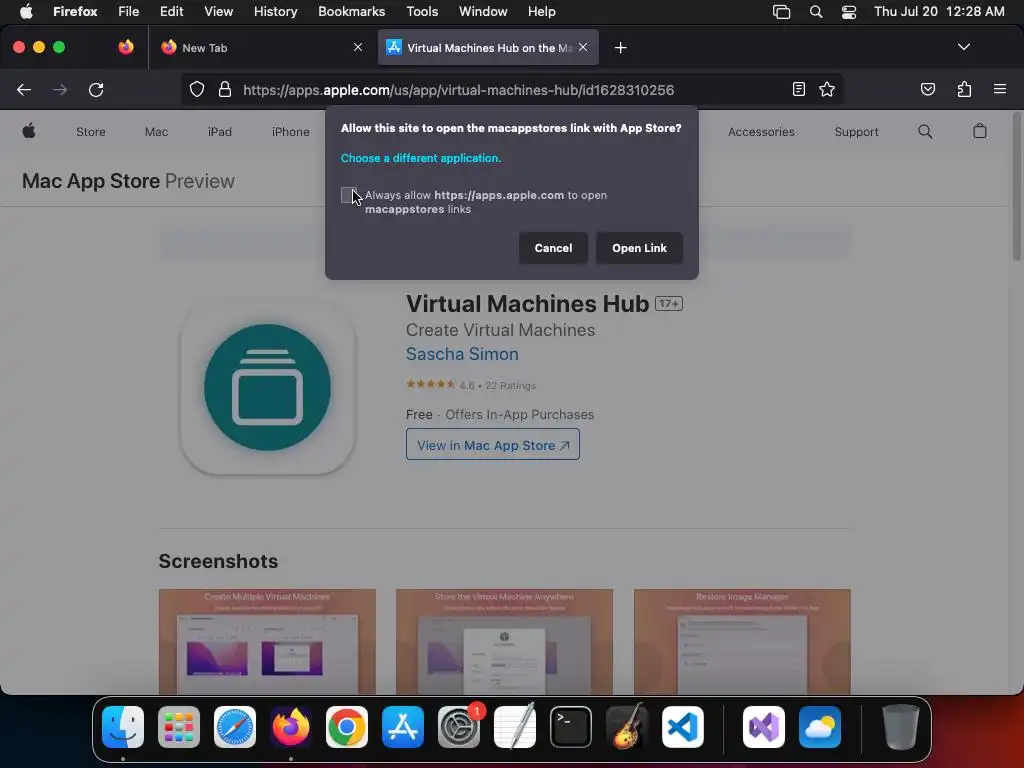Bookmark this page with the star
The width and height of the screenshot is (1024, 768).
point(827,89)
